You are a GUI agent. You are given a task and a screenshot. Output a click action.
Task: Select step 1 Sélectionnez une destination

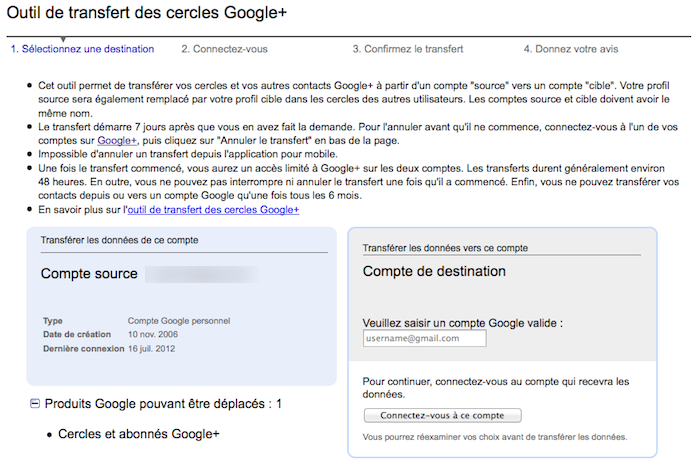click(x=82, y=49)
